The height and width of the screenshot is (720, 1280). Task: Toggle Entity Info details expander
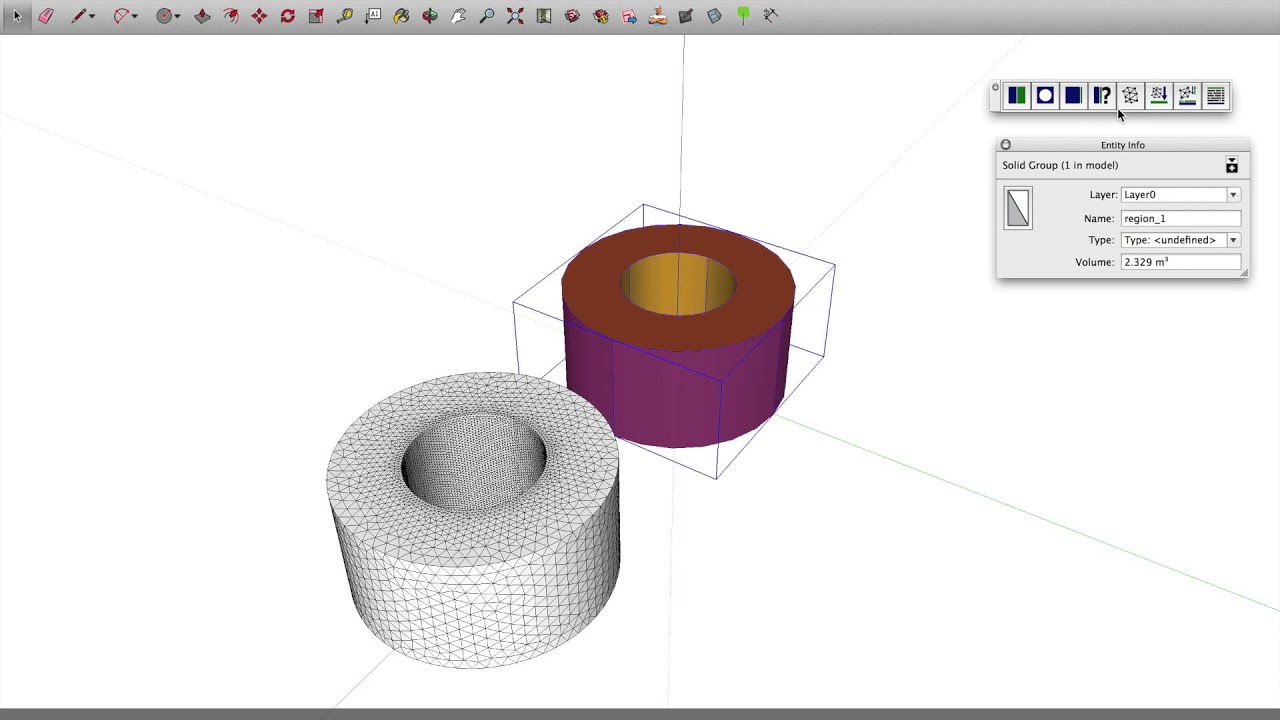tap(1232, 165)
